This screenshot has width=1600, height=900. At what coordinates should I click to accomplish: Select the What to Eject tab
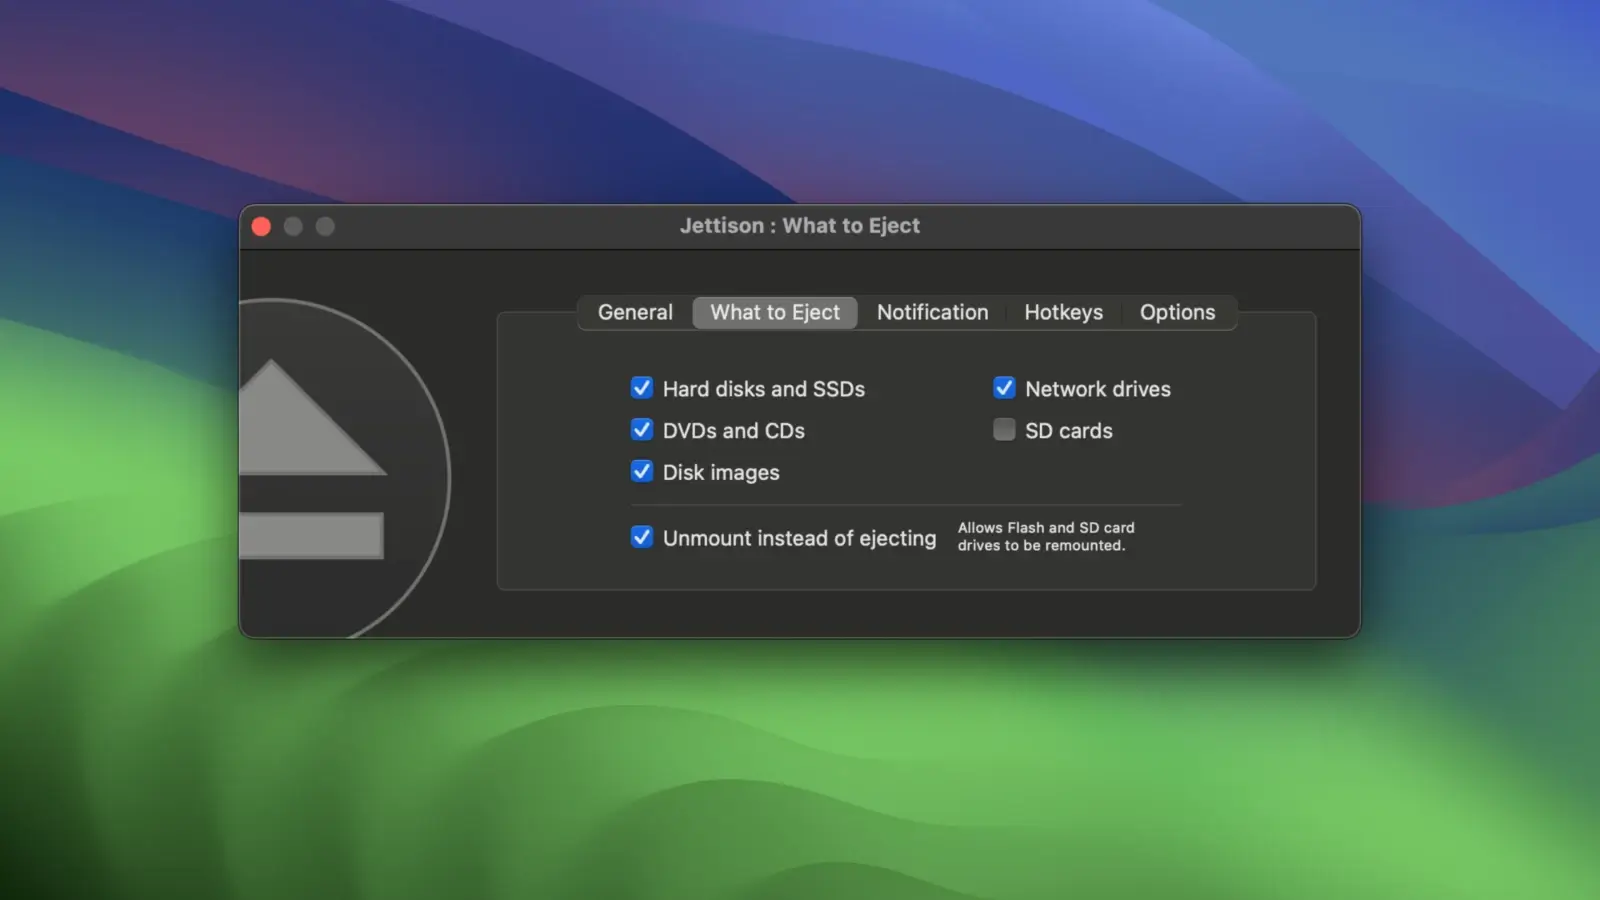point(775,313)
